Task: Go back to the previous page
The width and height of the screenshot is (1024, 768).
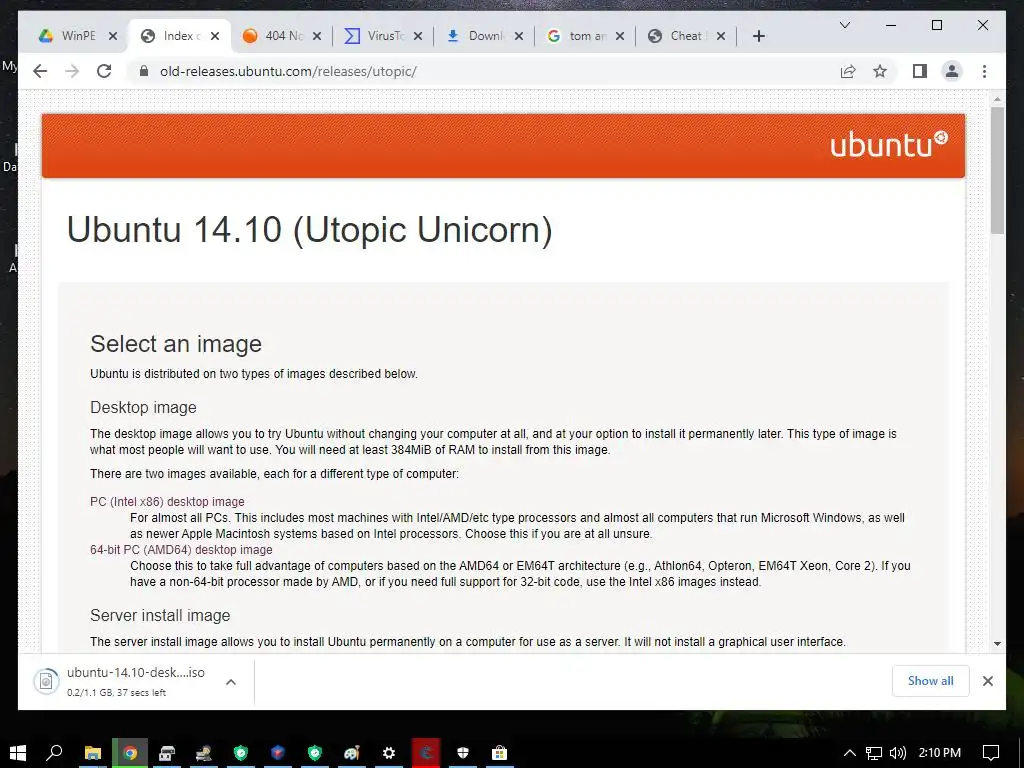Action: [40, 71]
